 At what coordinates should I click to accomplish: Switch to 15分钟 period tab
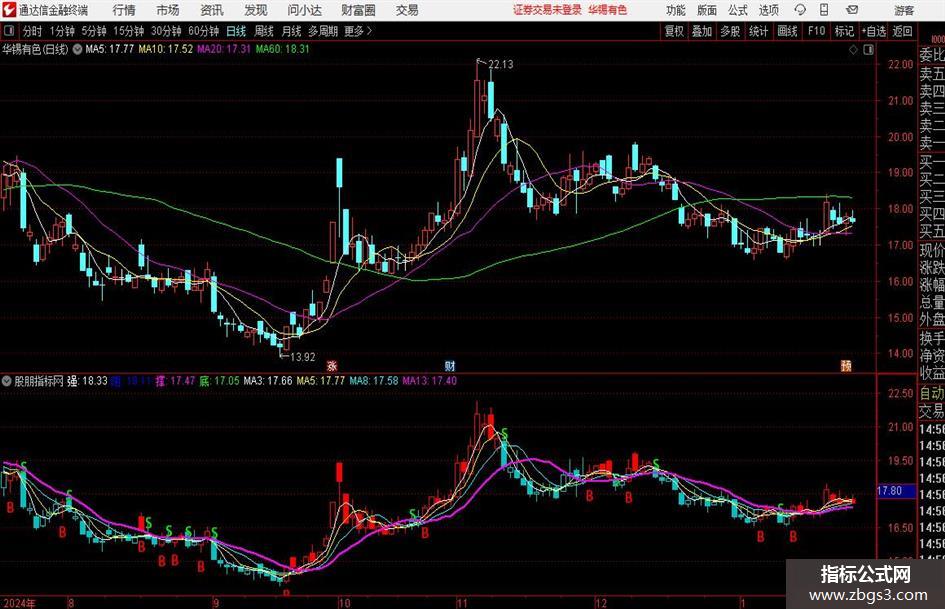[128, 31]
